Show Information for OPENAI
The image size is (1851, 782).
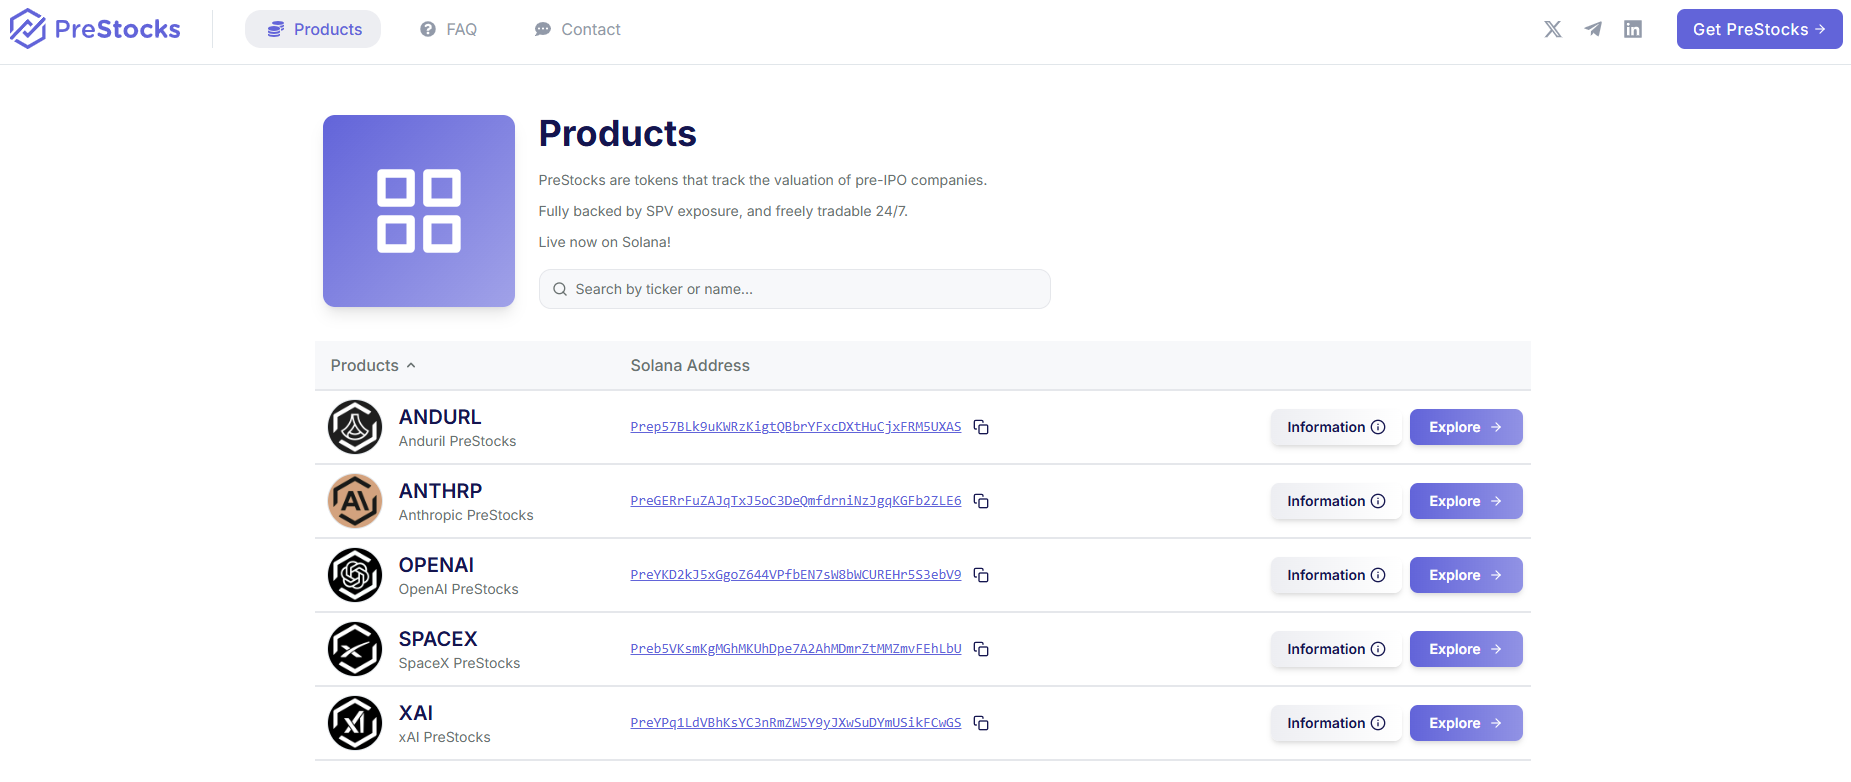tap(1335, 575)
